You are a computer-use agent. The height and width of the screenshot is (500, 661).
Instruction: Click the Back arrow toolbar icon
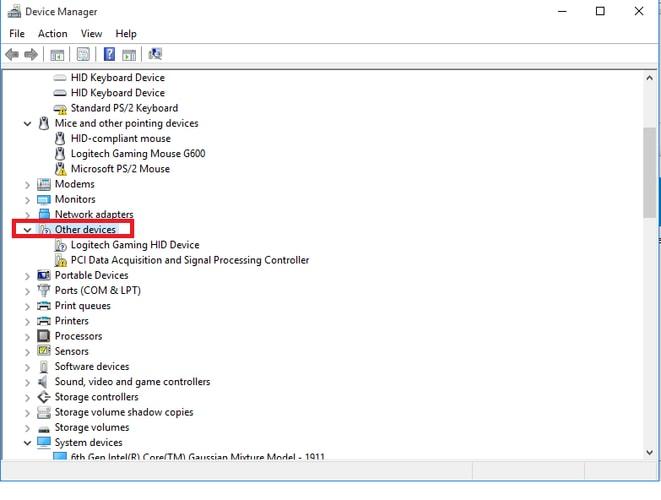click(x=12, y=54)
